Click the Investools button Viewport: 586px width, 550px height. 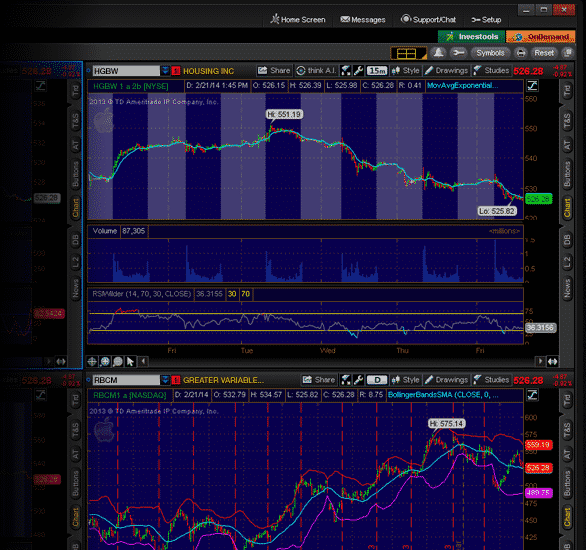click(x=471, y=37)
